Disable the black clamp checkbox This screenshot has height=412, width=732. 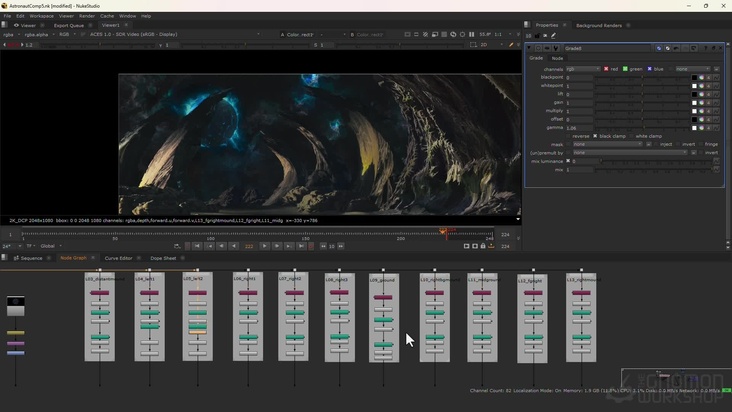595,136
